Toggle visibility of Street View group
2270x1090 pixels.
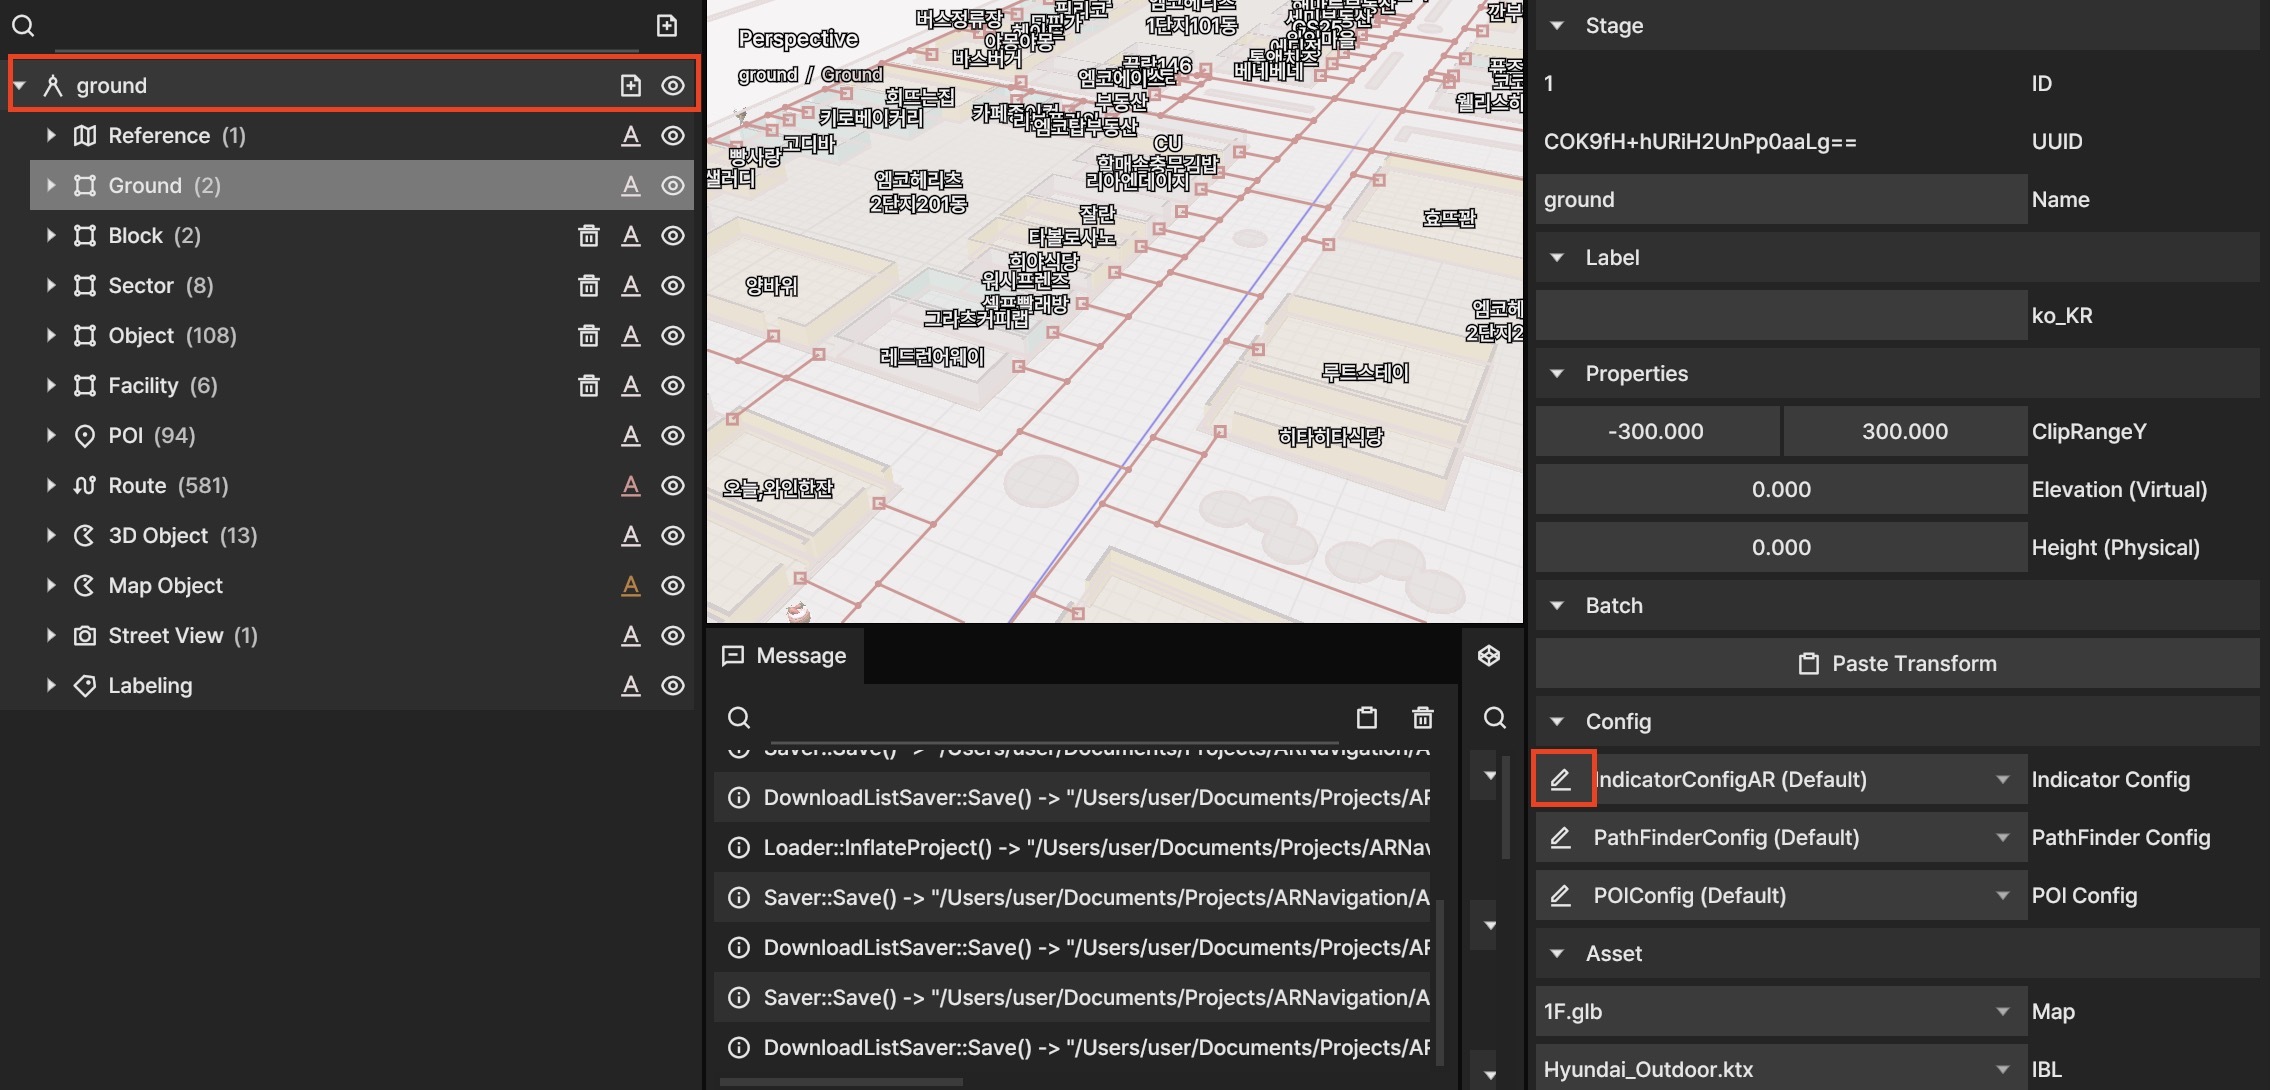pyautogui.click(x=673, y=636)
